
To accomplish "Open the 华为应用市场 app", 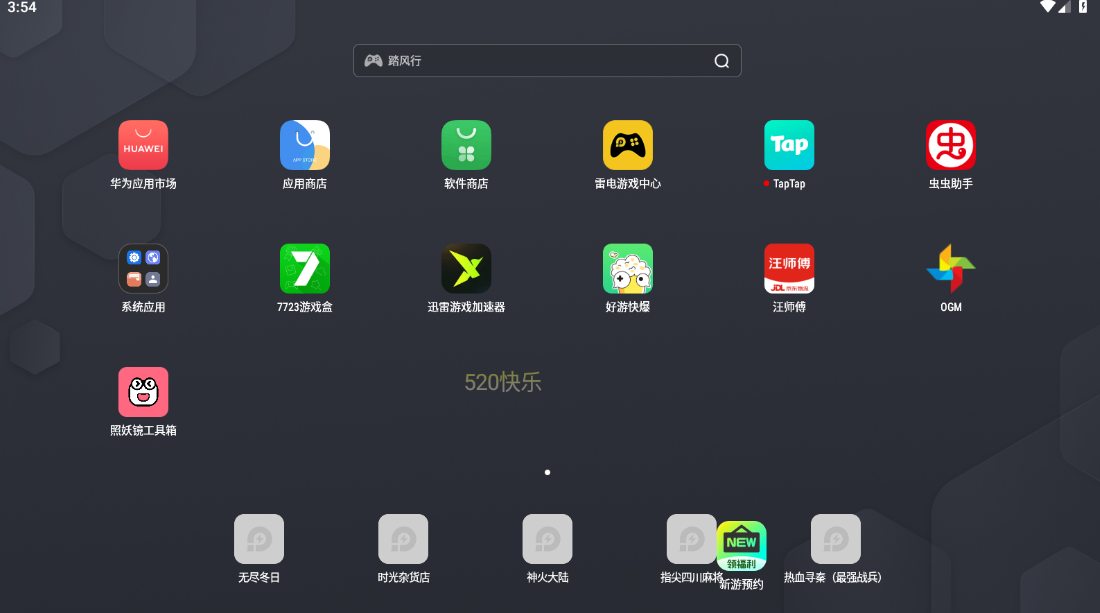I will 143,144.
